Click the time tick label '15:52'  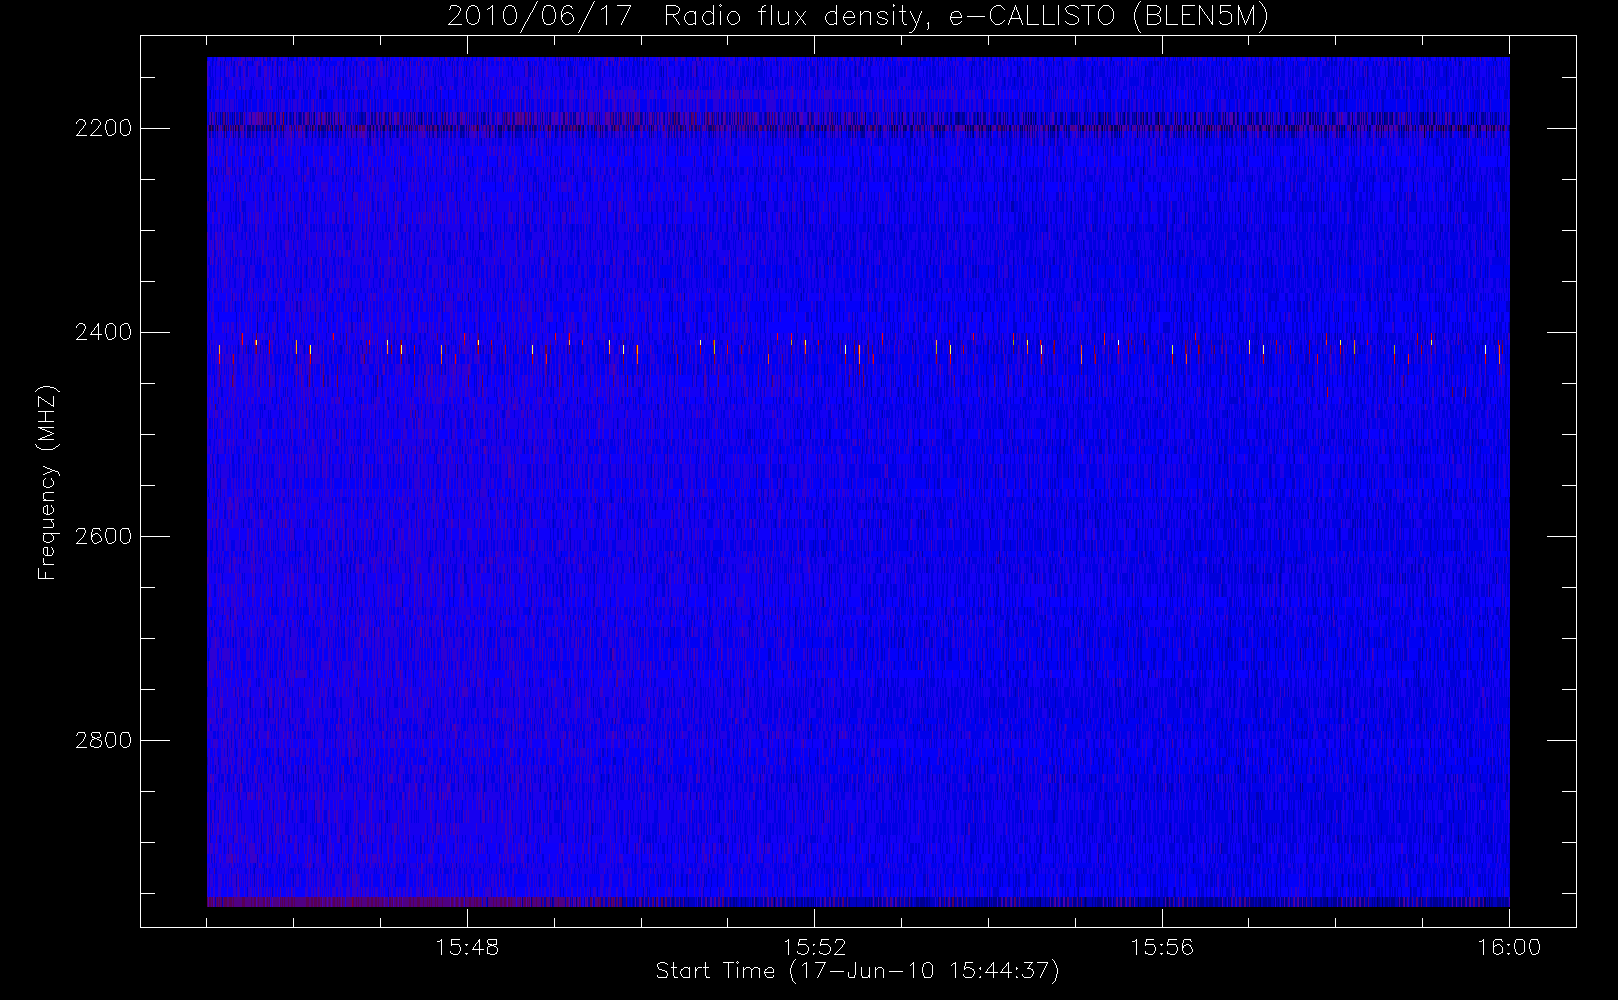pyautogui.click(x=814, y=947)
